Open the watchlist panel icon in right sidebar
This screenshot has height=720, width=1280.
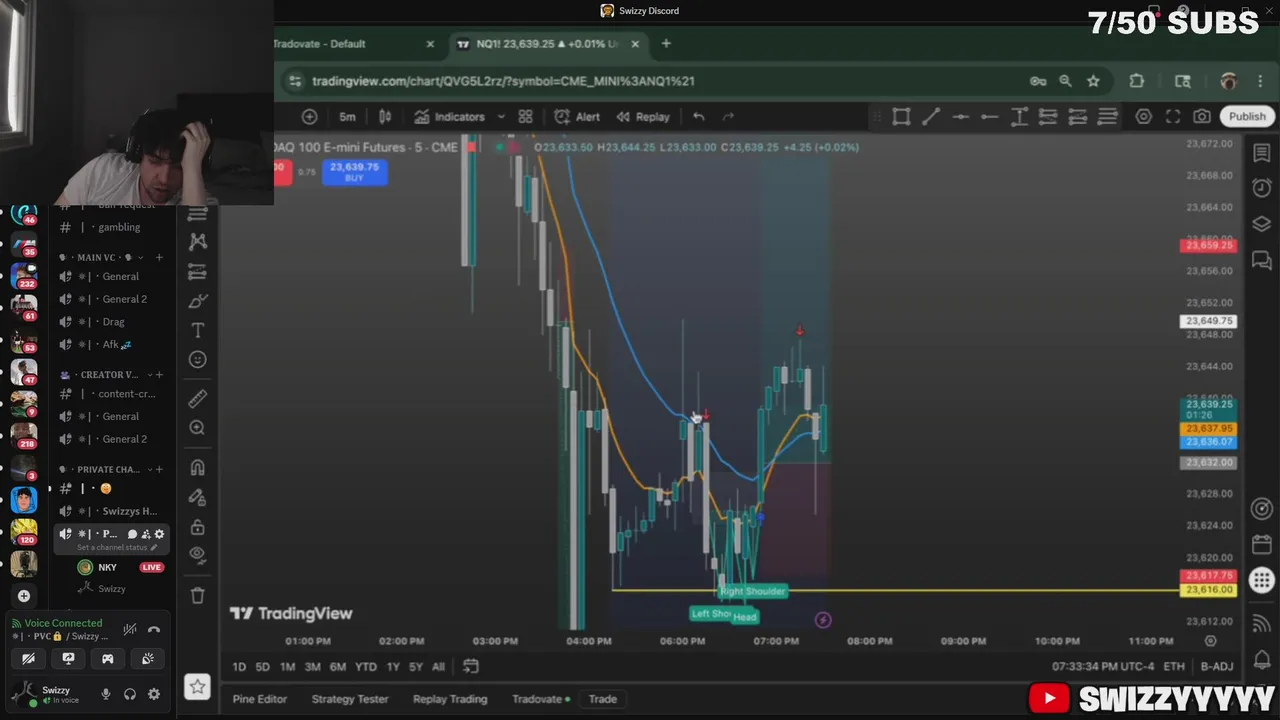tap(1261, 153)
